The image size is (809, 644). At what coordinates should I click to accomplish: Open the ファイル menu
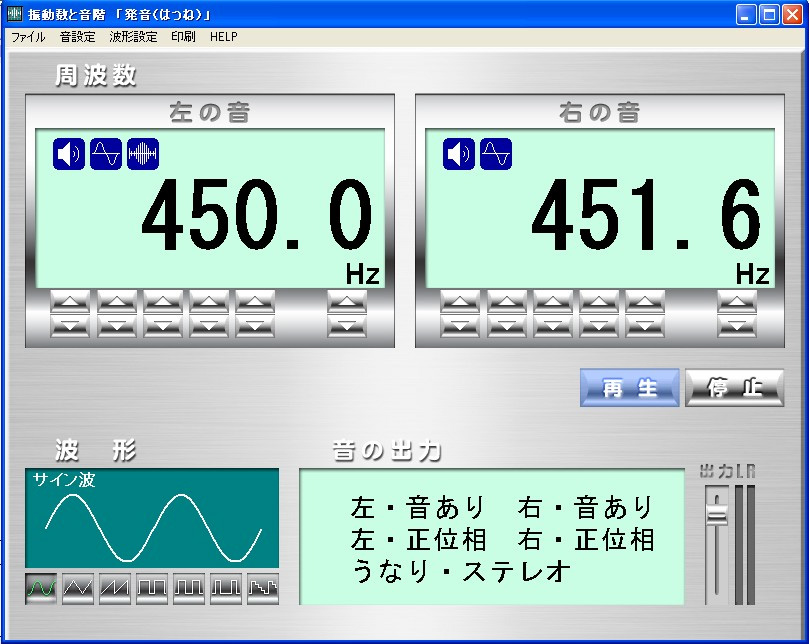28,37
